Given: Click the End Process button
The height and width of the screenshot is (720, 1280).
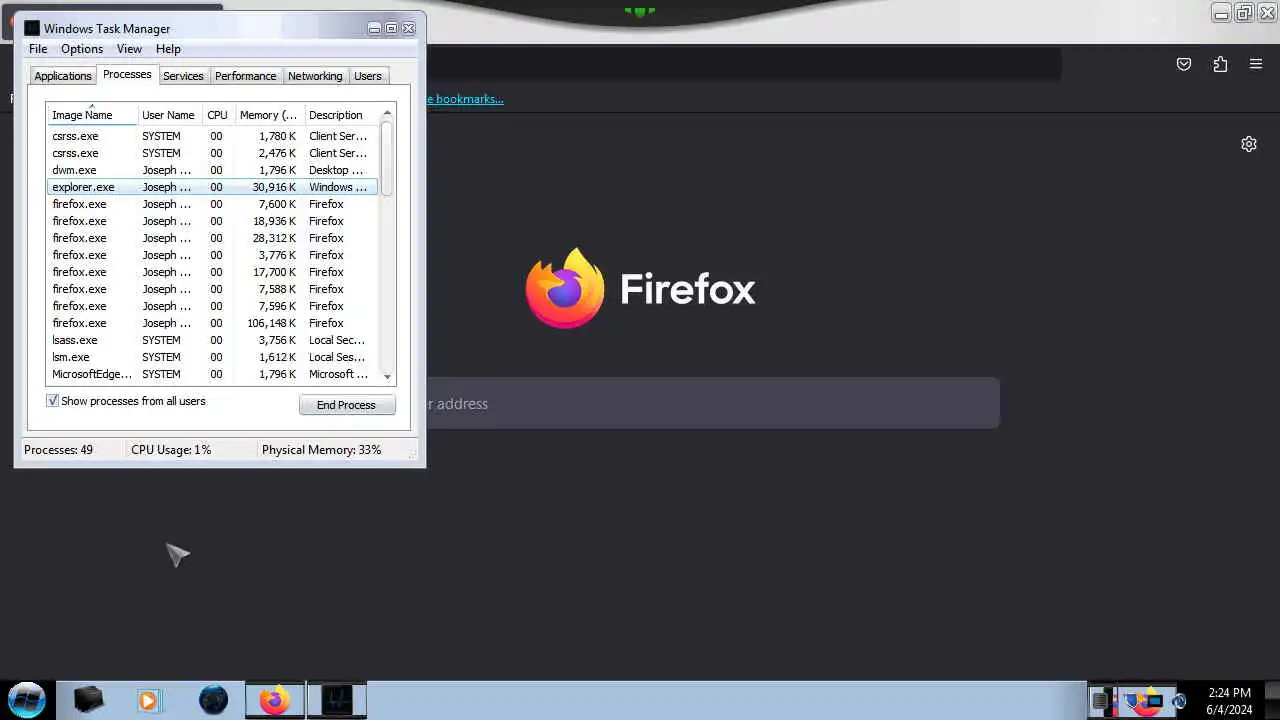Looking at the screenshot, I should click(347, 405).
